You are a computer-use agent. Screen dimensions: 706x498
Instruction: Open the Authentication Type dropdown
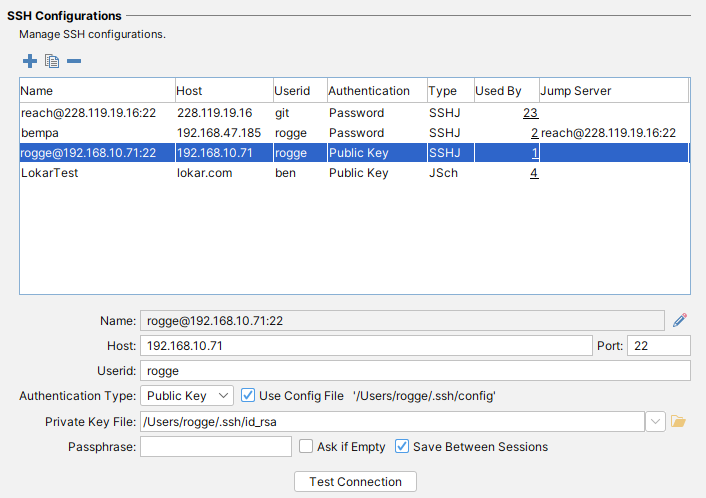pos(187,396)
